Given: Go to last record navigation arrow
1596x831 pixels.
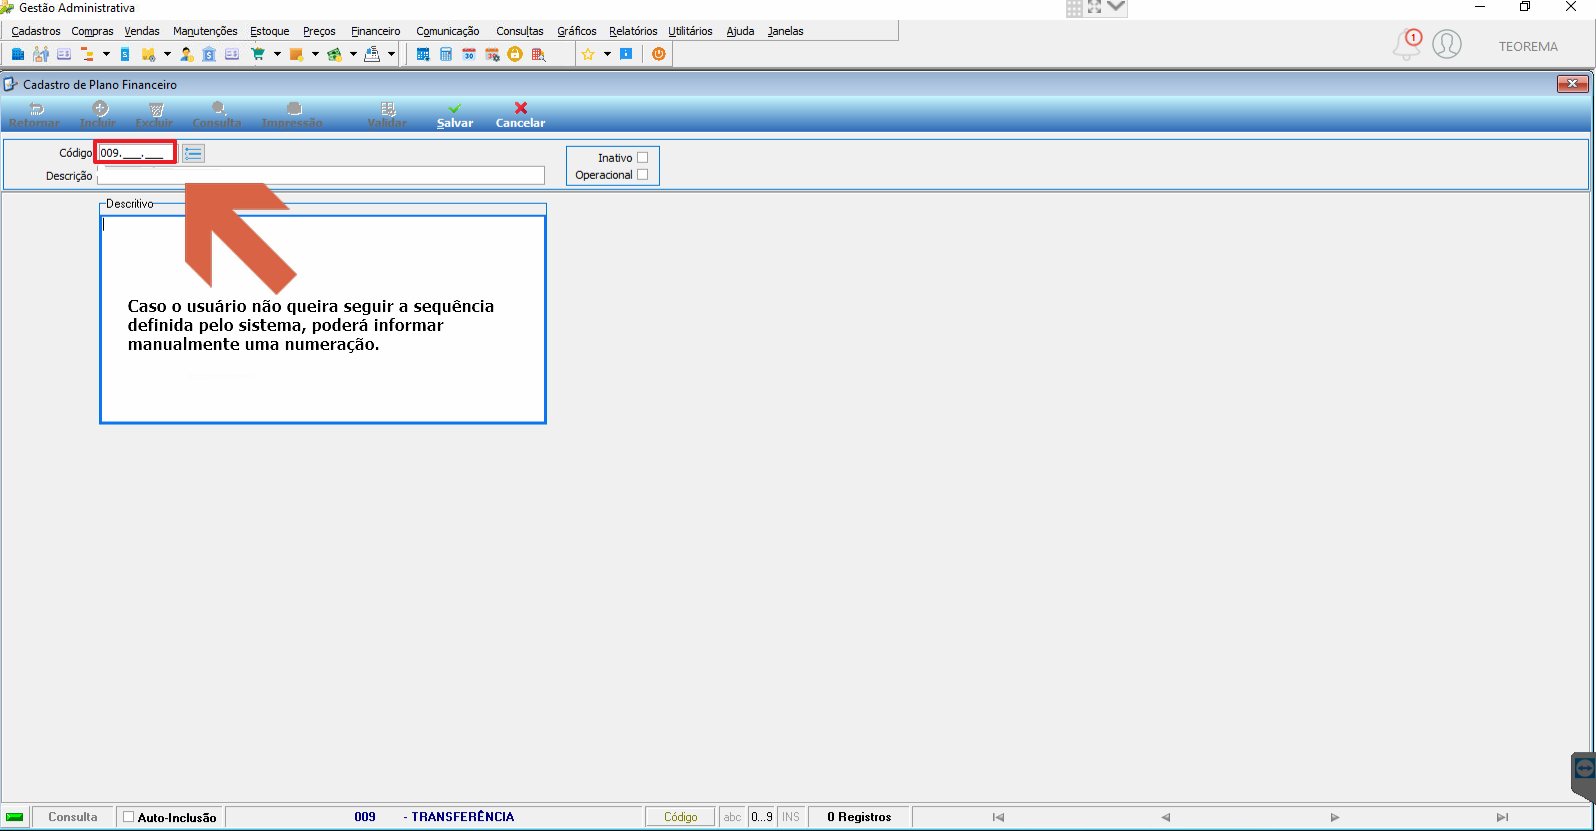Looking at the screenshot, I should [1502, 817].
